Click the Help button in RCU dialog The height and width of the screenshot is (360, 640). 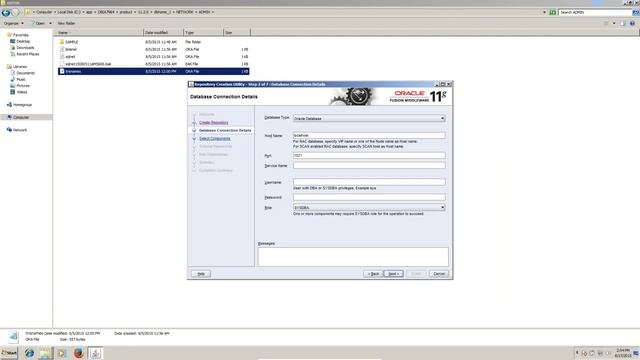pos(201,273)
